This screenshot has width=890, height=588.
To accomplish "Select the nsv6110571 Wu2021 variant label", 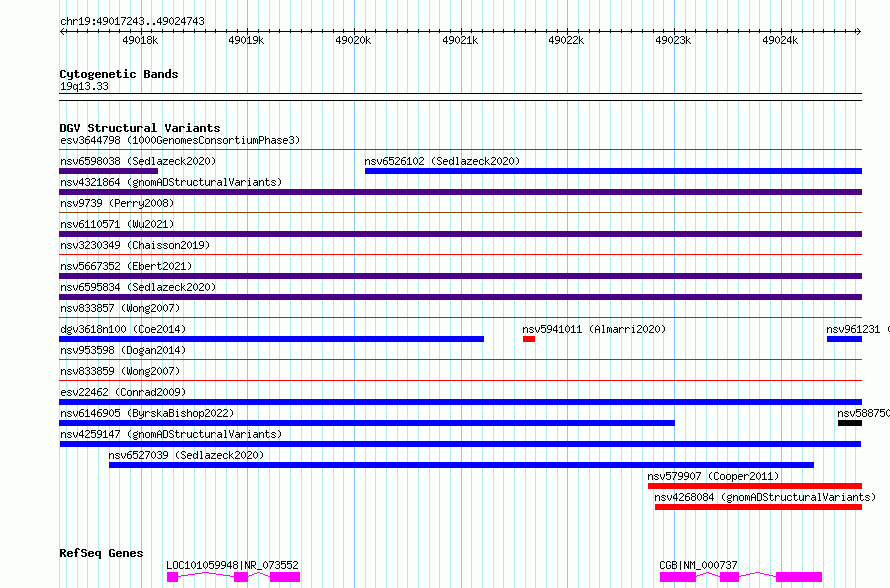I will [x=117, y=224].
